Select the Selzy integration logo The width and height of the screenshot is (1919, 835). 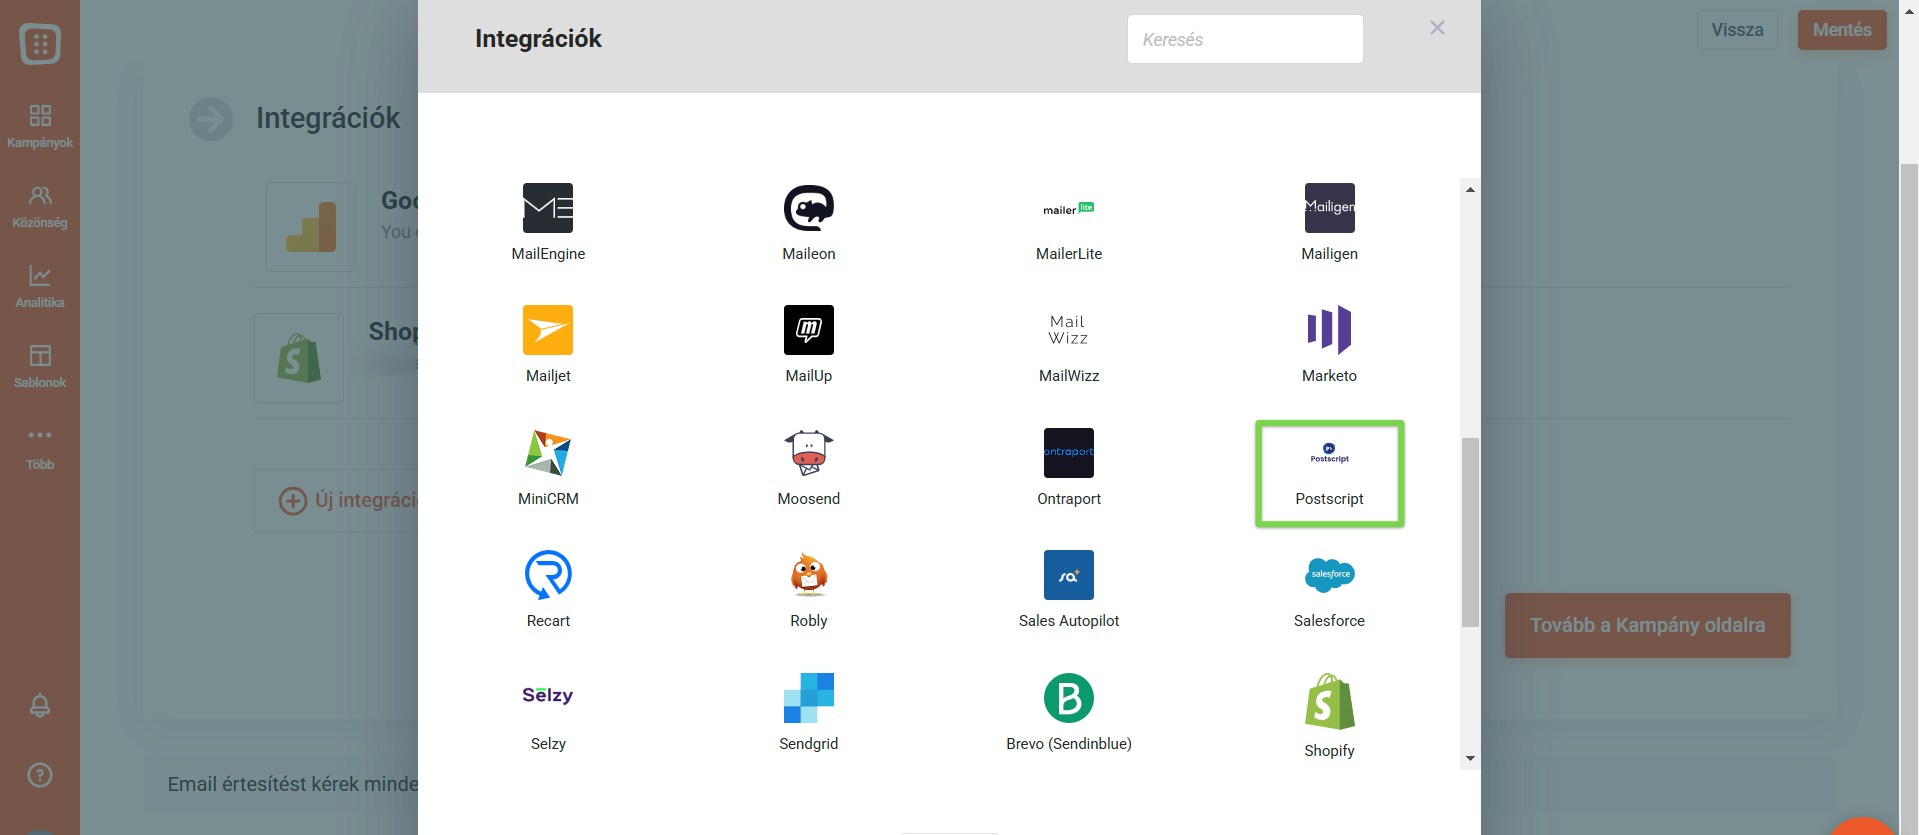[548, 695]
